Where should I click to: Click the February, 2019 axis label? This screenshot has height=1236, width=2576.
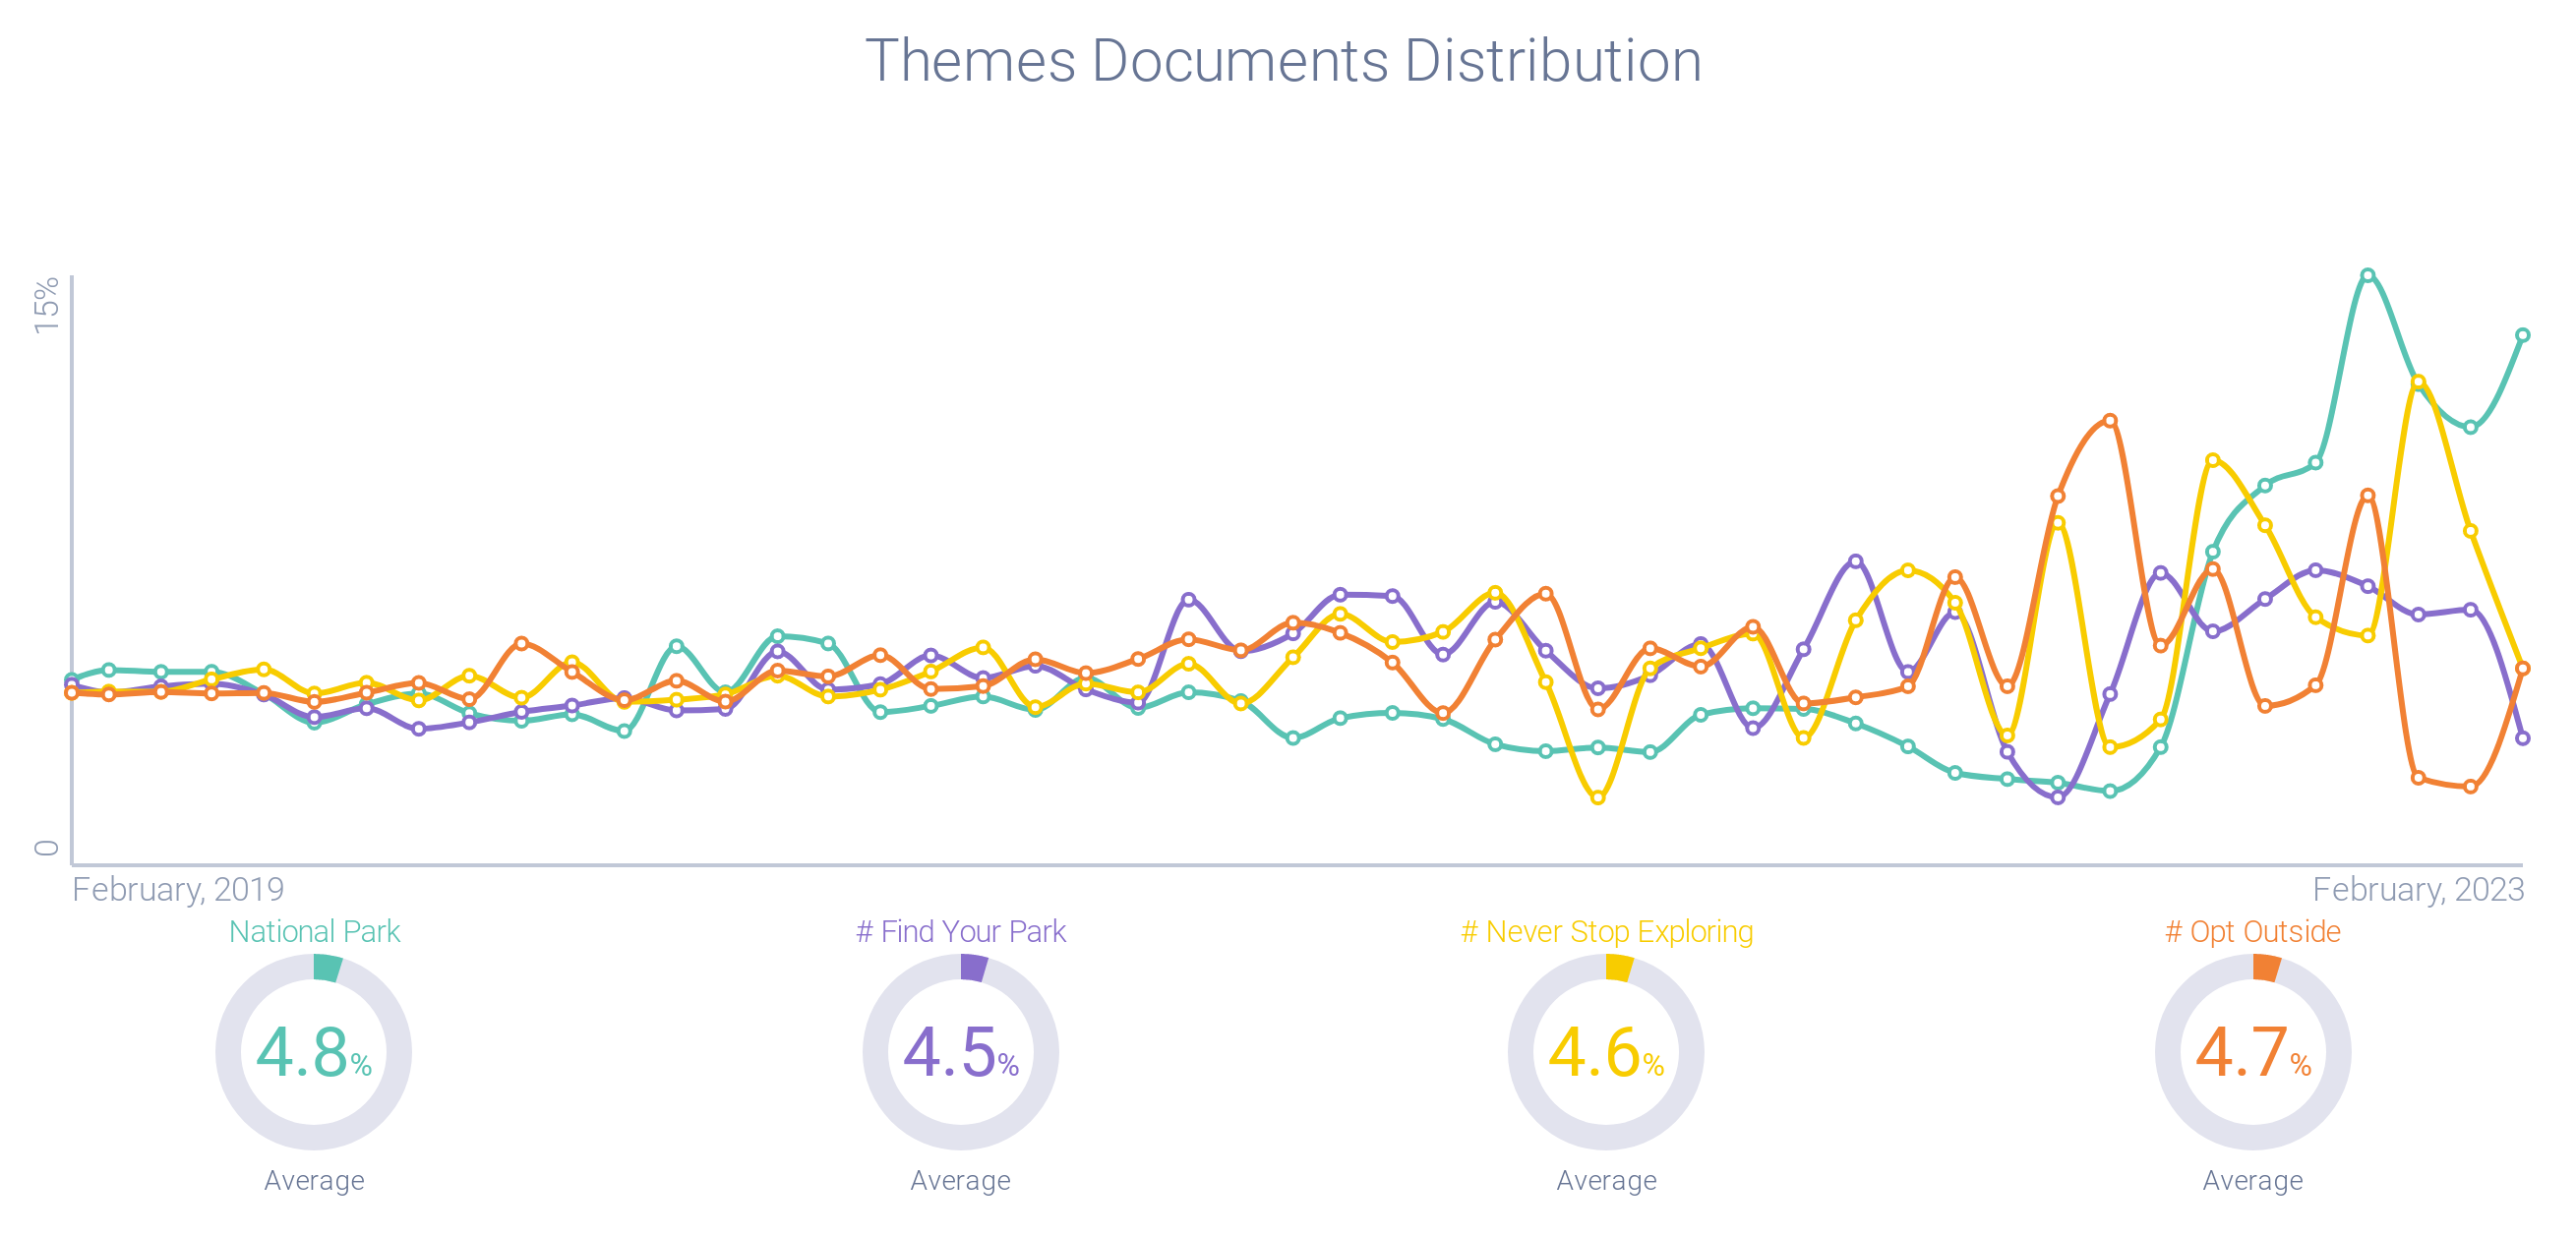(x=178, y=889)
